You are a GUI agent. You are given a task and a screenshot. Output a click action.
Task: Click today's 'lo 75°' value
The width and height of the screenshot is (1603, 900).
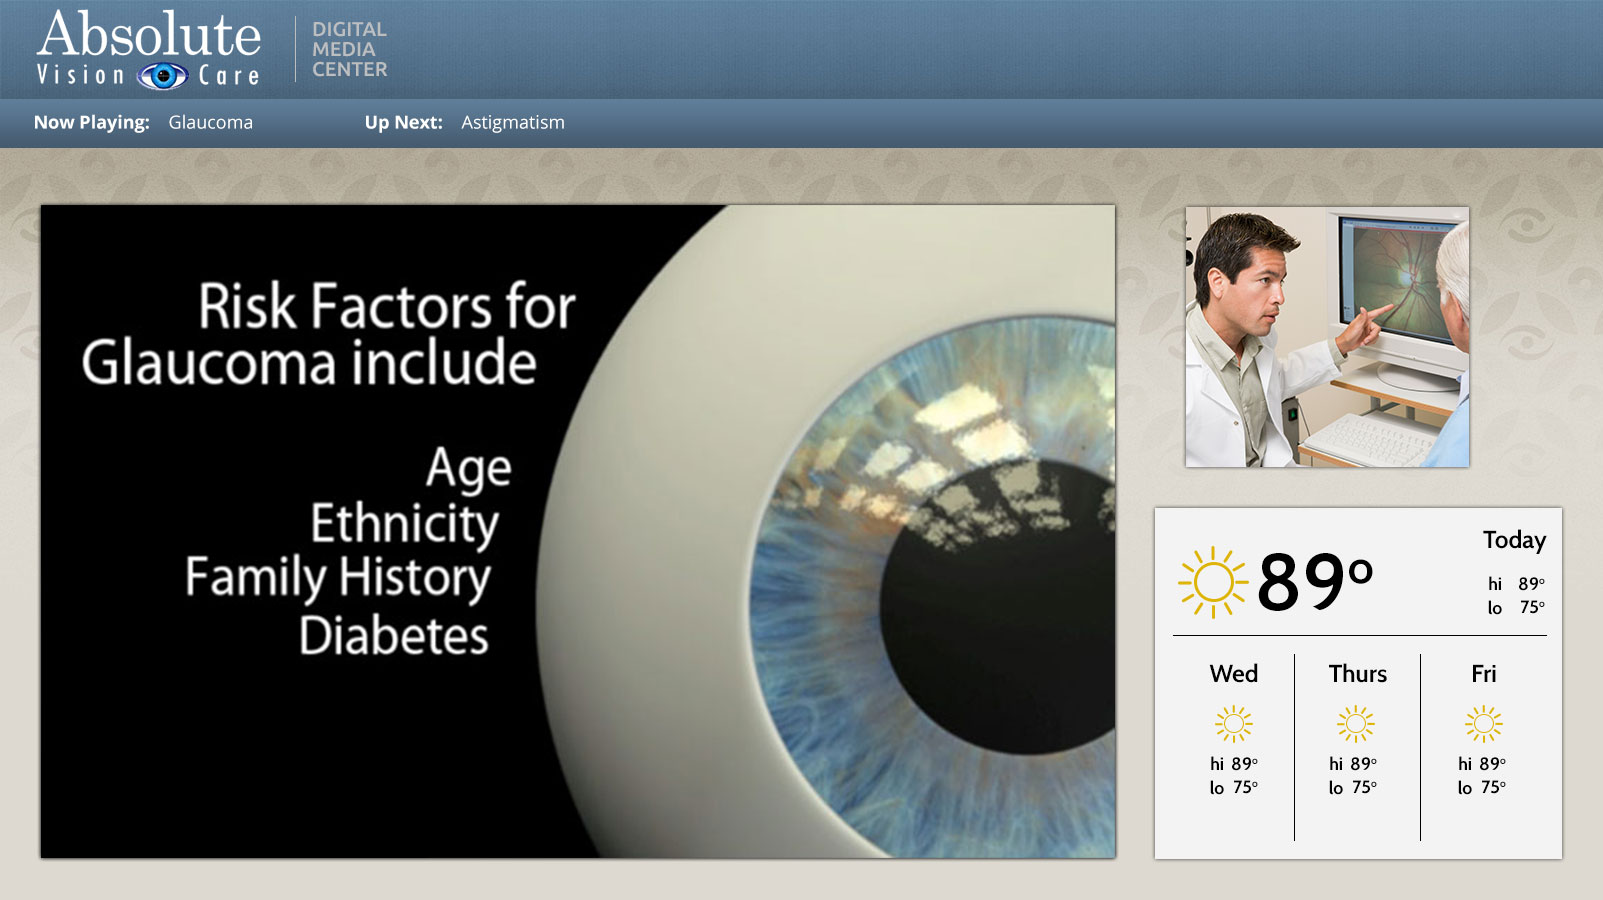1516,607
